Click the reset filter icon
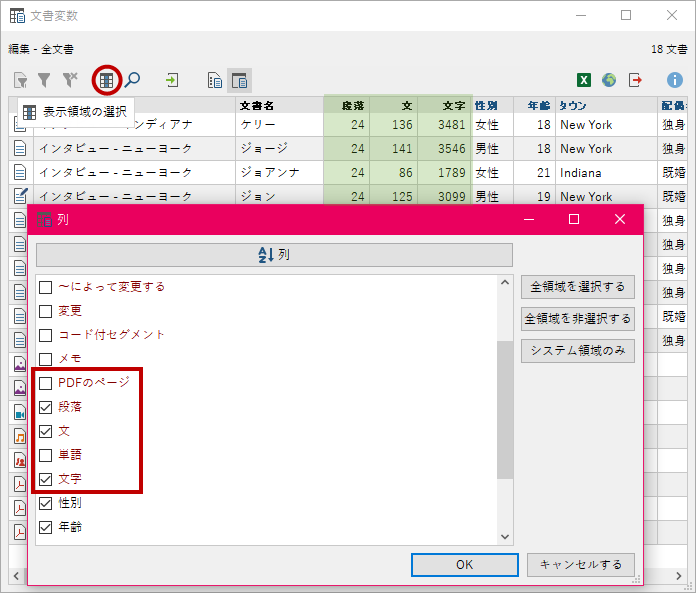Viewport: 696px width, 593px height. point(70,80)
